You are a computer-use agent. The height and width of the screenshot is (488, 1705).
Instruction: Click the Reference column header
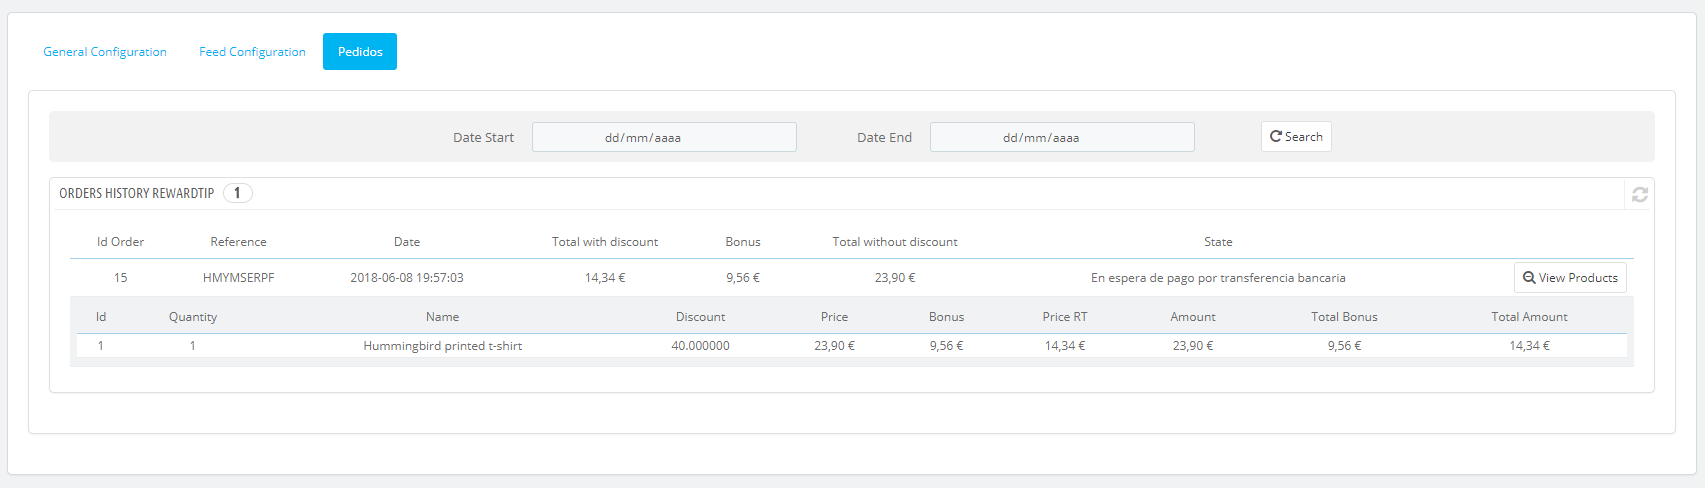tap(238, 242)
